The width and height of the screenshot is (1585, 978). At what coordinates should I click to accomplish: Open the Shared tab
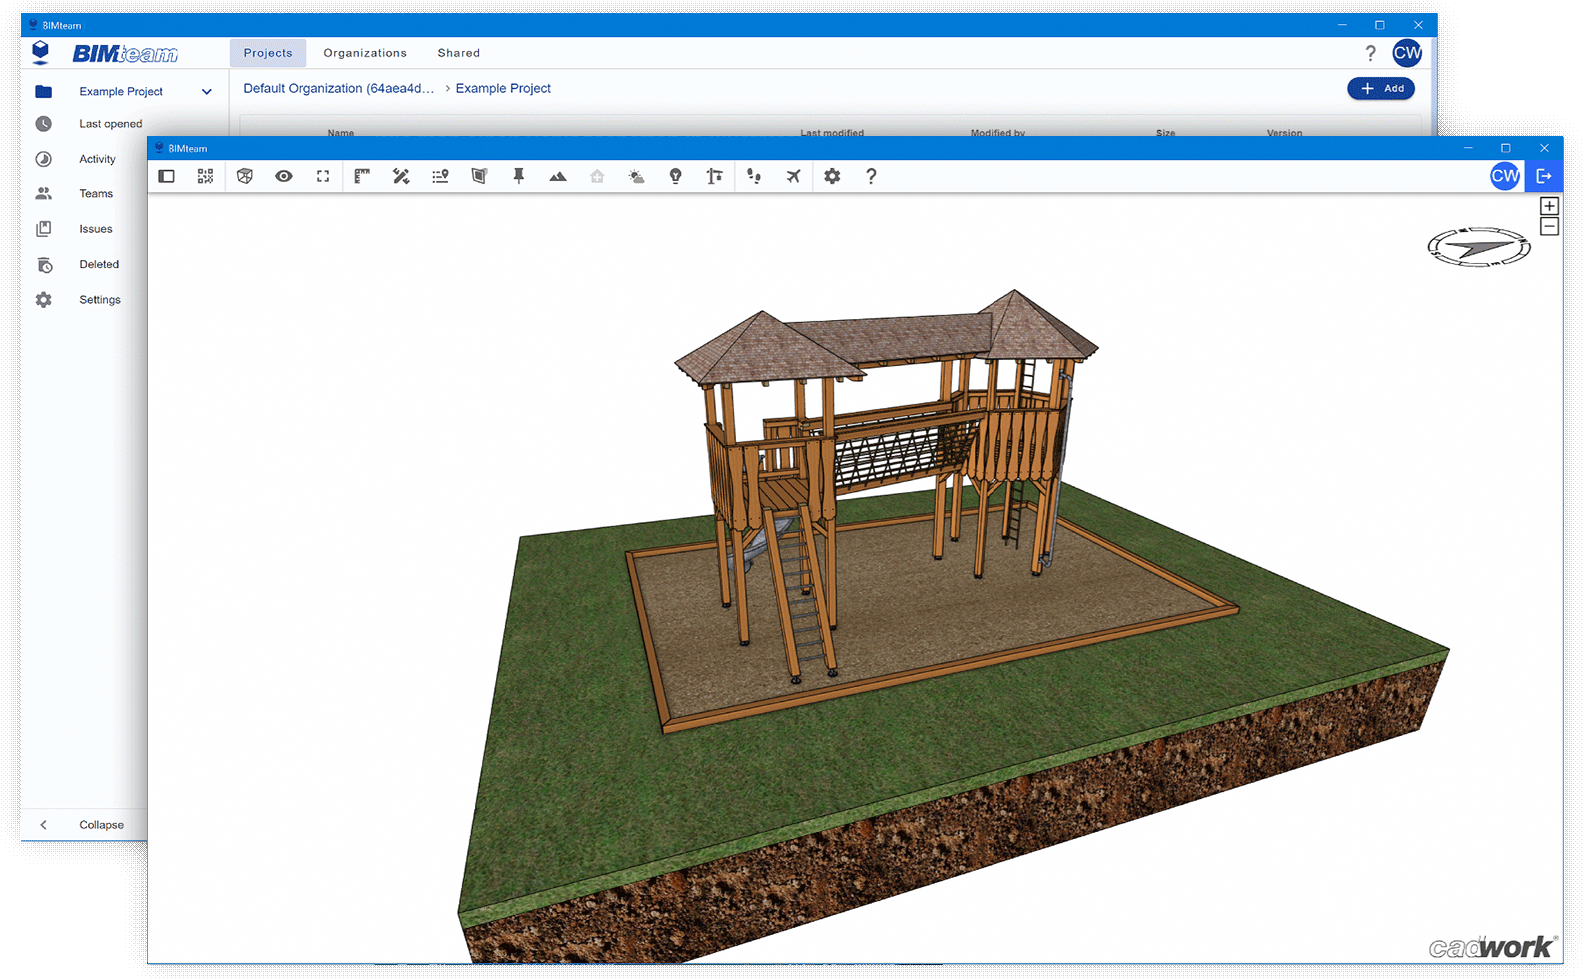458,53
